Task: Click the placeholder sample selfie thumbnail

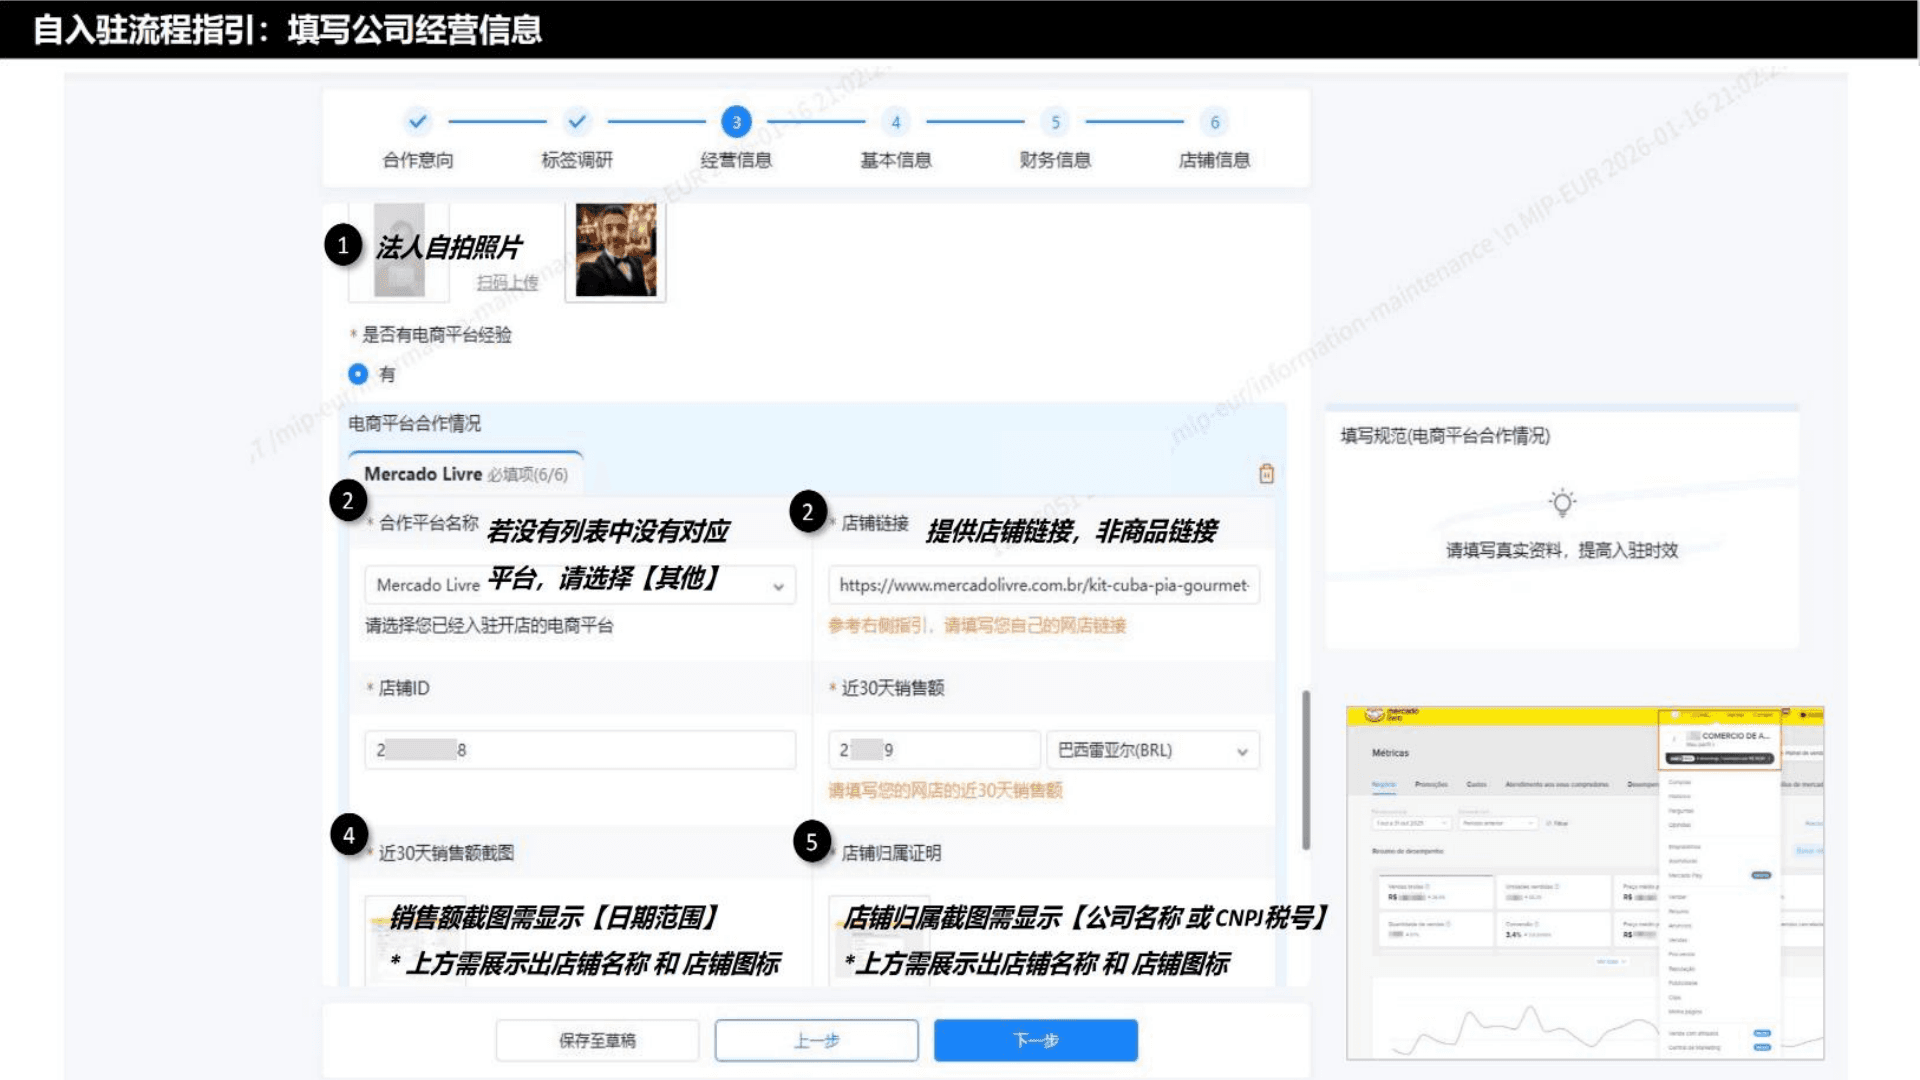Action: tap(399, 251)
